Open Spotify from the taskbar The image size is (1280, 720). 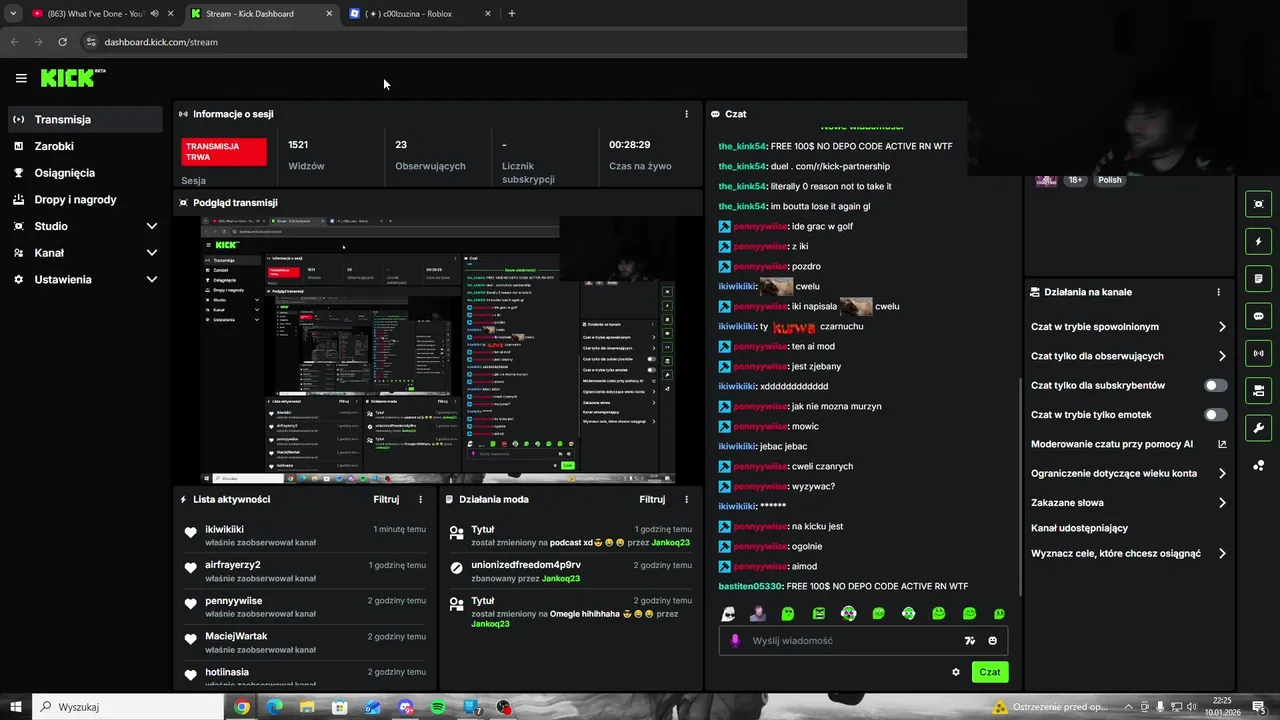[438, 707]
